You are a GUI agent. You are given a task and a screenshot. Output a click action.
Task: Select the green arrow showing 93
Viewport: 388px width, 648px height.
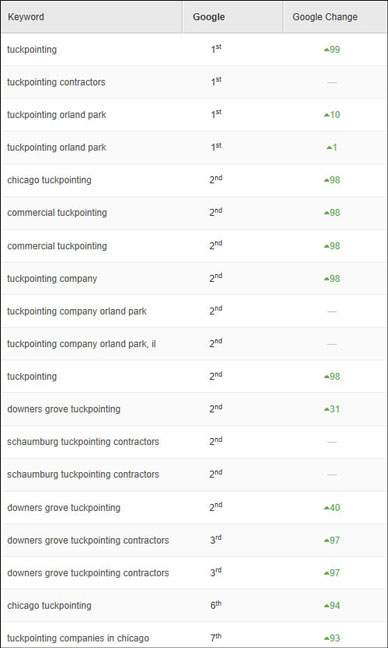[x=332, y=638]
